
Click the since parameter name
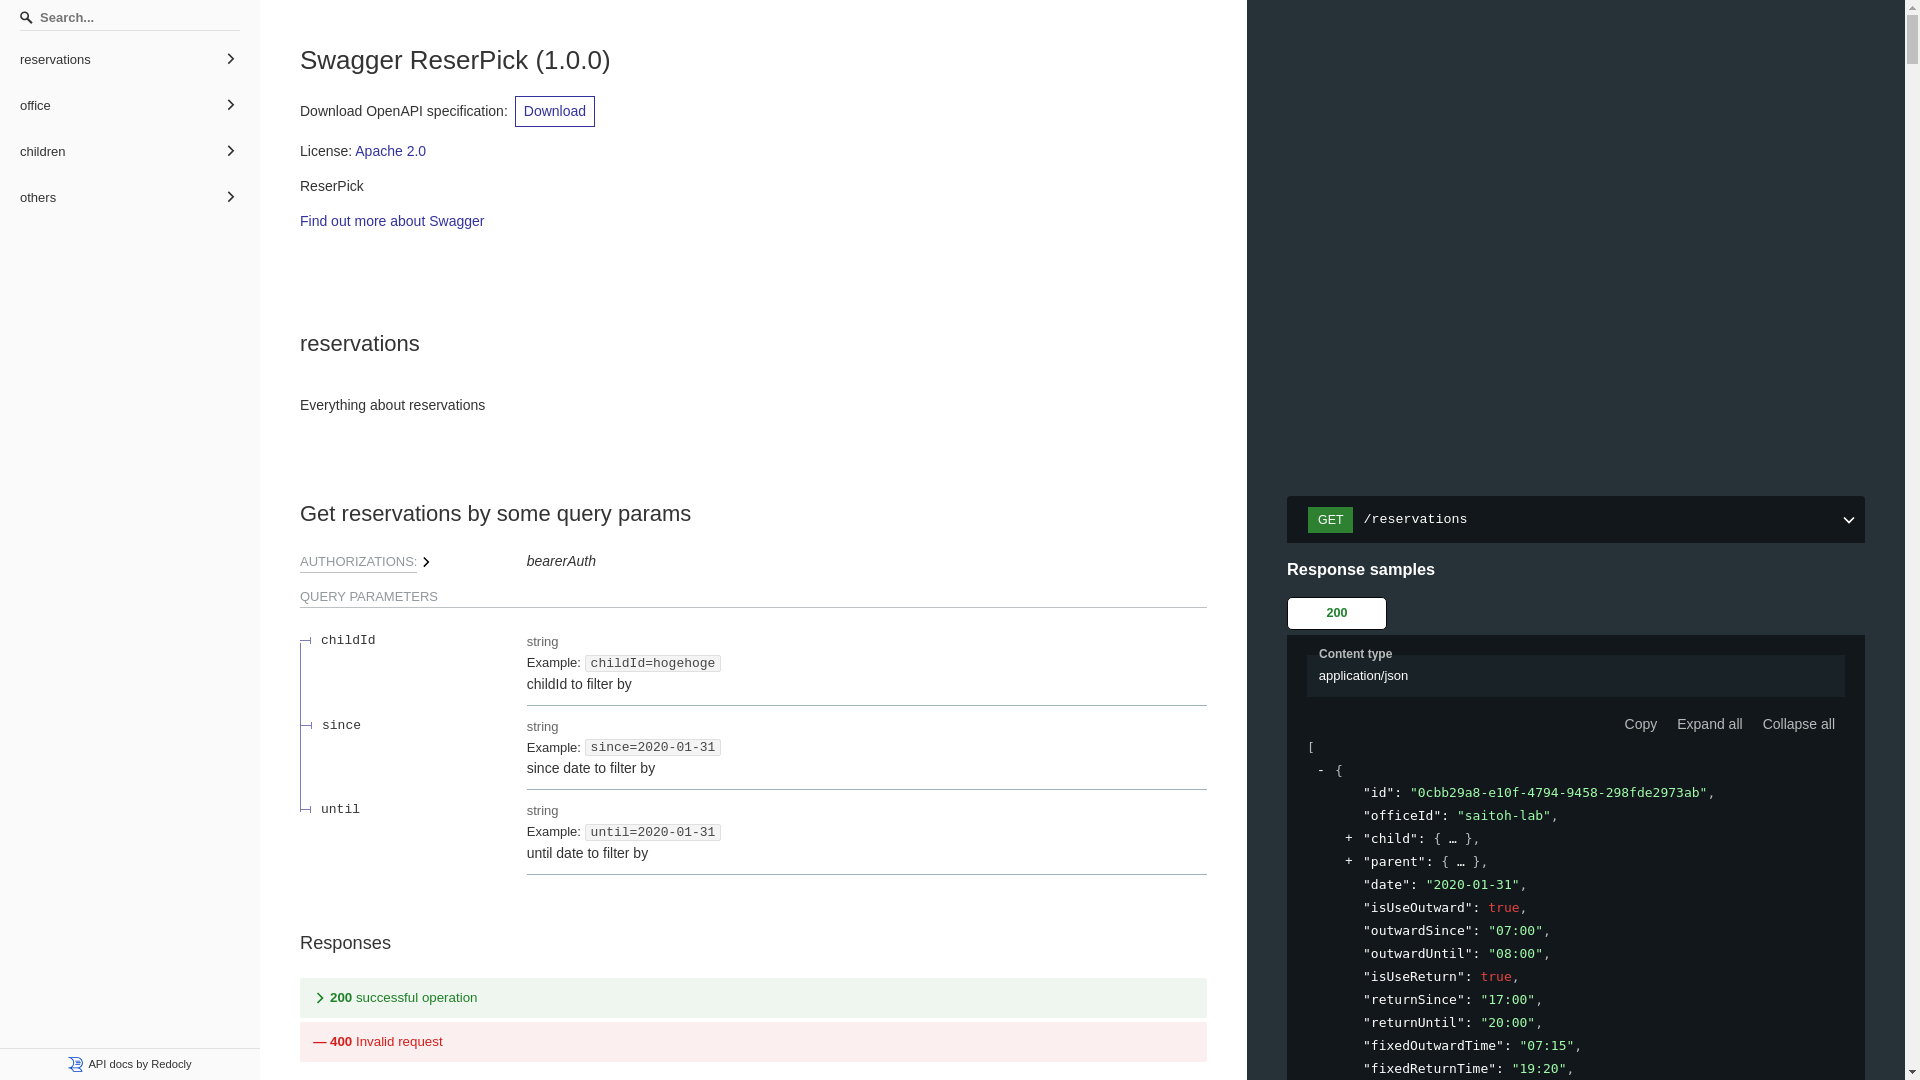pyautogui.click(x=341, y=725)
